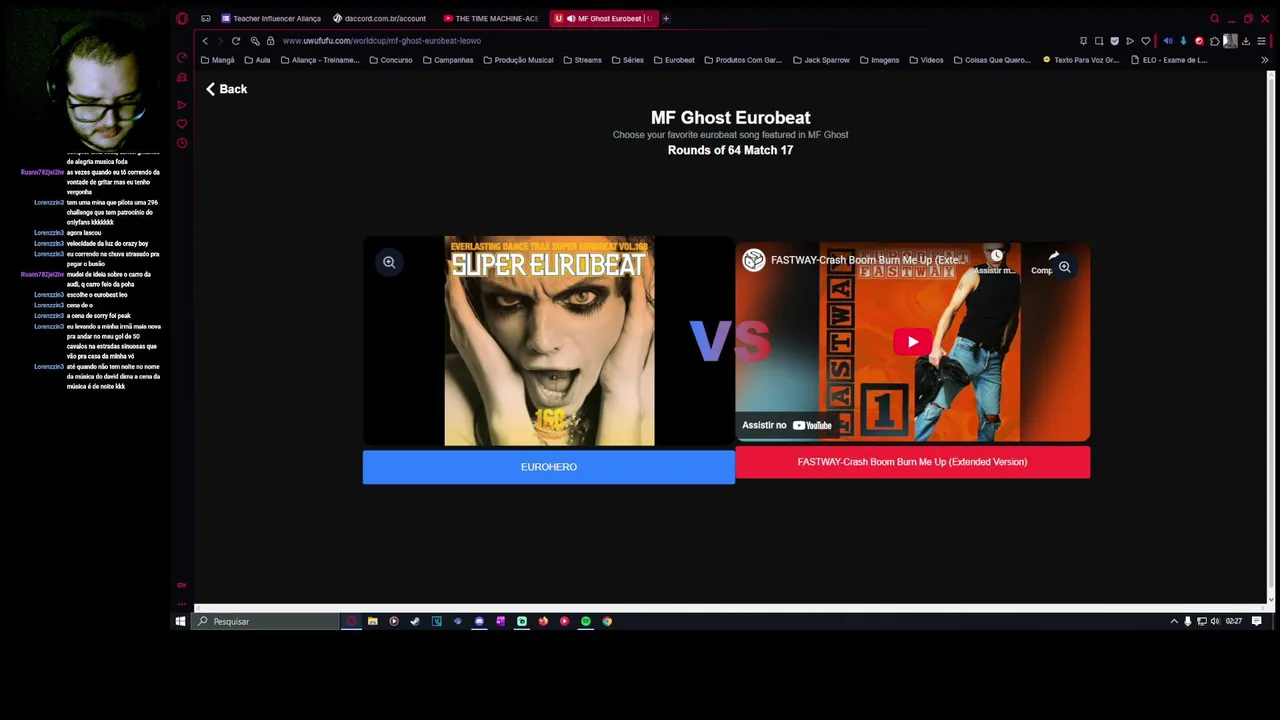This screenshot has width=1280, height=720.
Task: Go back using the Back arrow link
Action: (x=226, y=89)
